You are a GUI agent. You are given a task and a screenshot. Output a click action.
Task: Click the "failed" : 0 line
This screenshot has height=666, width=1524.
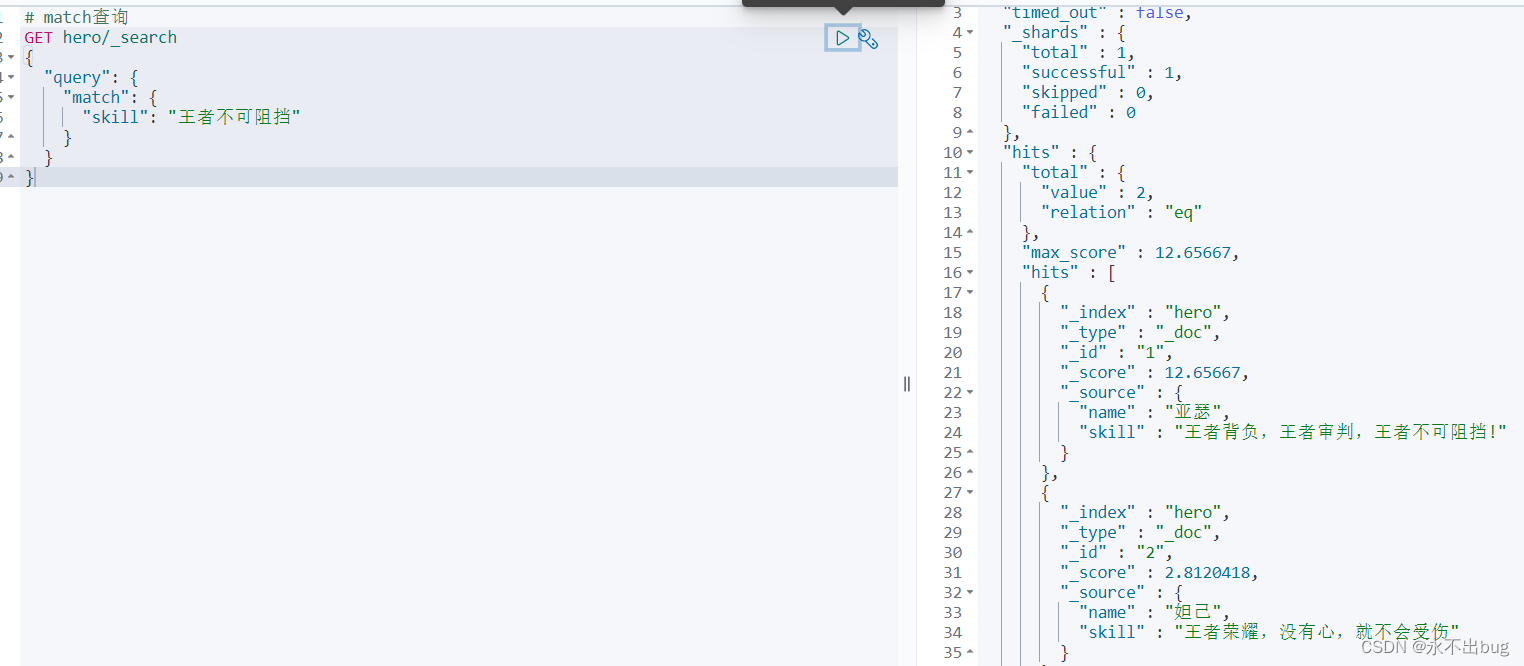[x=1079, y=112]
